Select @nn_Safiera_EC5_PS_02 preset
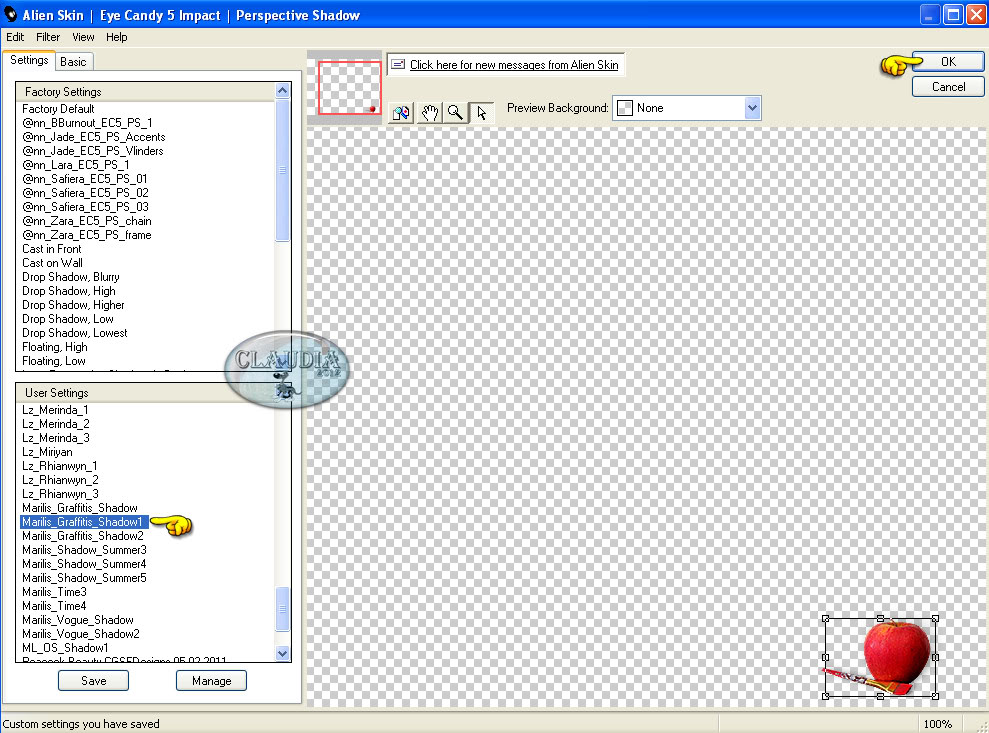 [85, 192]
